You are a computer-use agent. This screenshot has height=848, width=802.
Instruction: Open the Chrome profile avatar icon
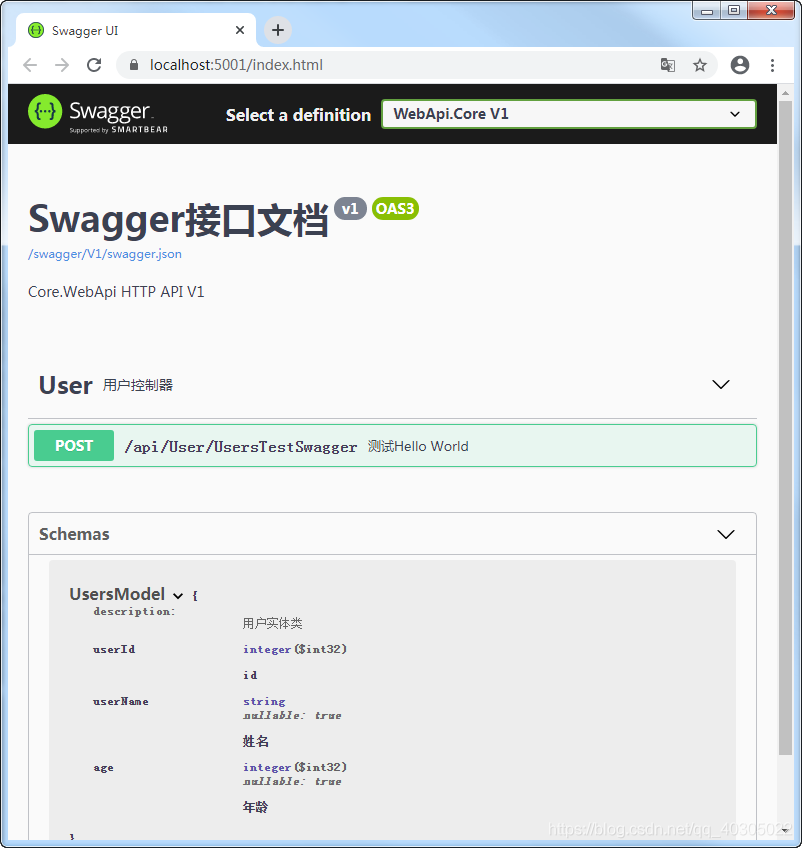tap(740, 65)
